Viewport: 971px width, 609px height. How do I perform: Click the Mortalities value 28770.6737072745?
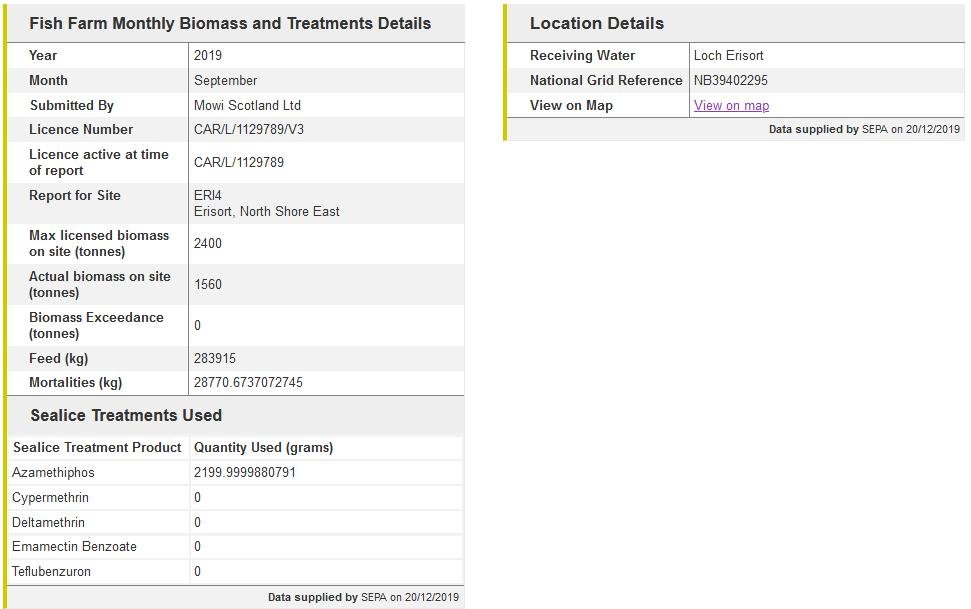coord(248,382)
